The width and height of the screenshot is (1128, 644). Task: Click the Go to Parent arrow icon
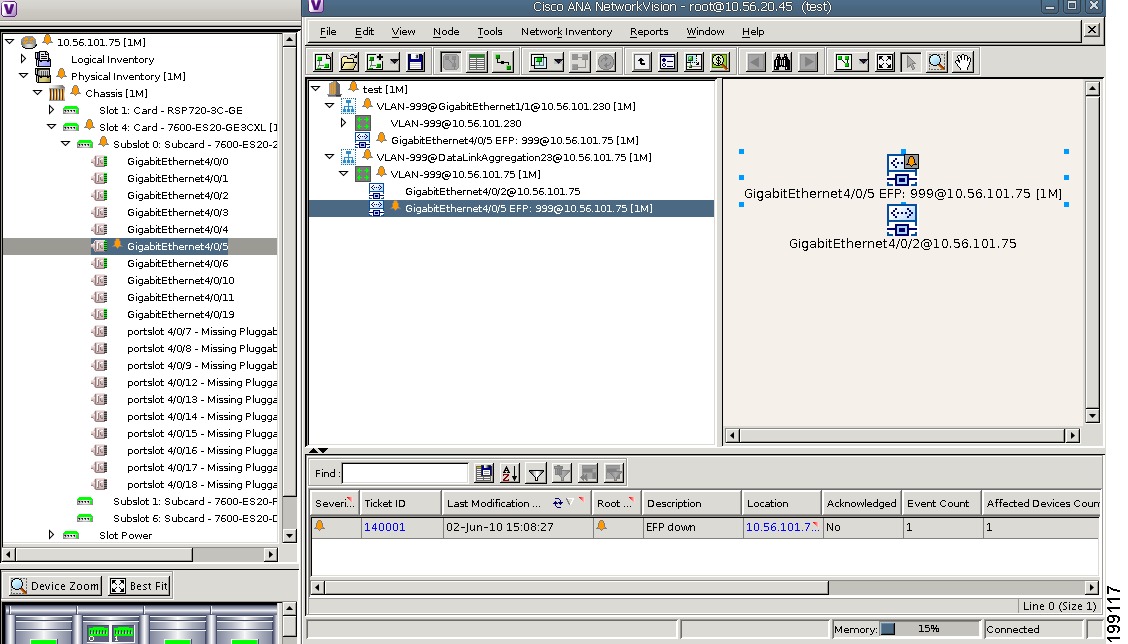642,63
